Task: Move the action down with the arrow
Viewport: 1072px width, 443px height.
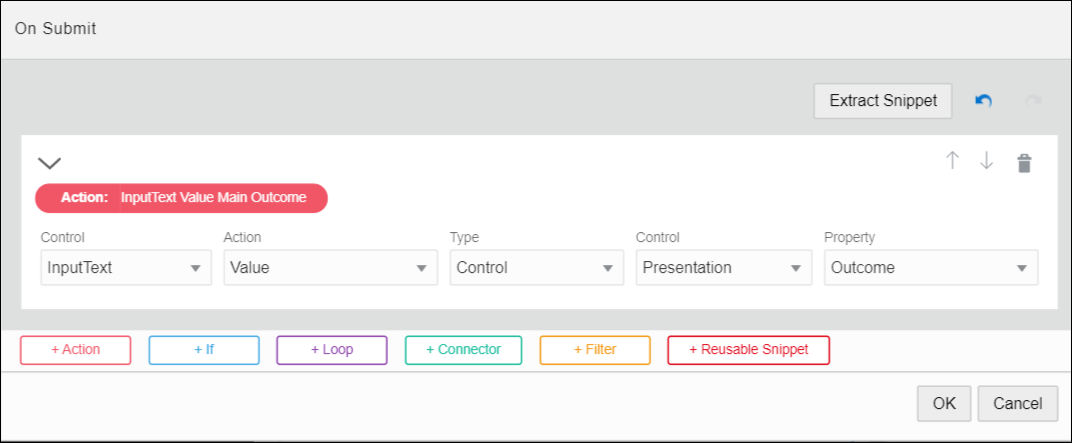Action: [987, 161]
